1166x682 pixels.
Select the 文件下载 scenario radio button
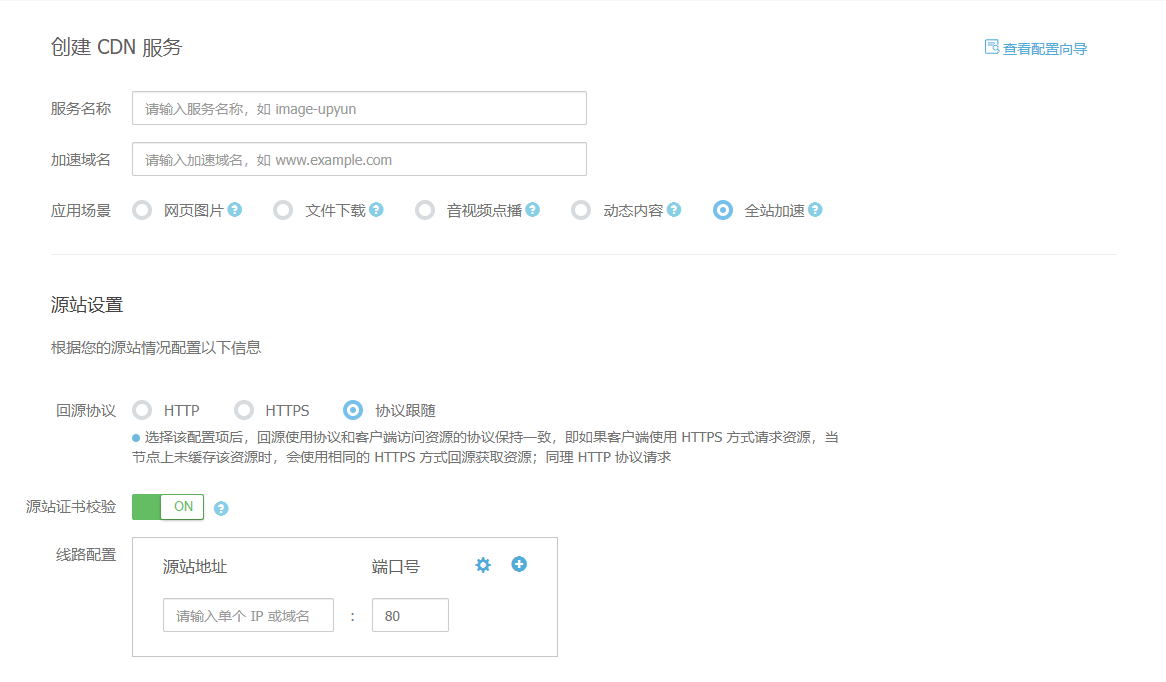point(284,210)
